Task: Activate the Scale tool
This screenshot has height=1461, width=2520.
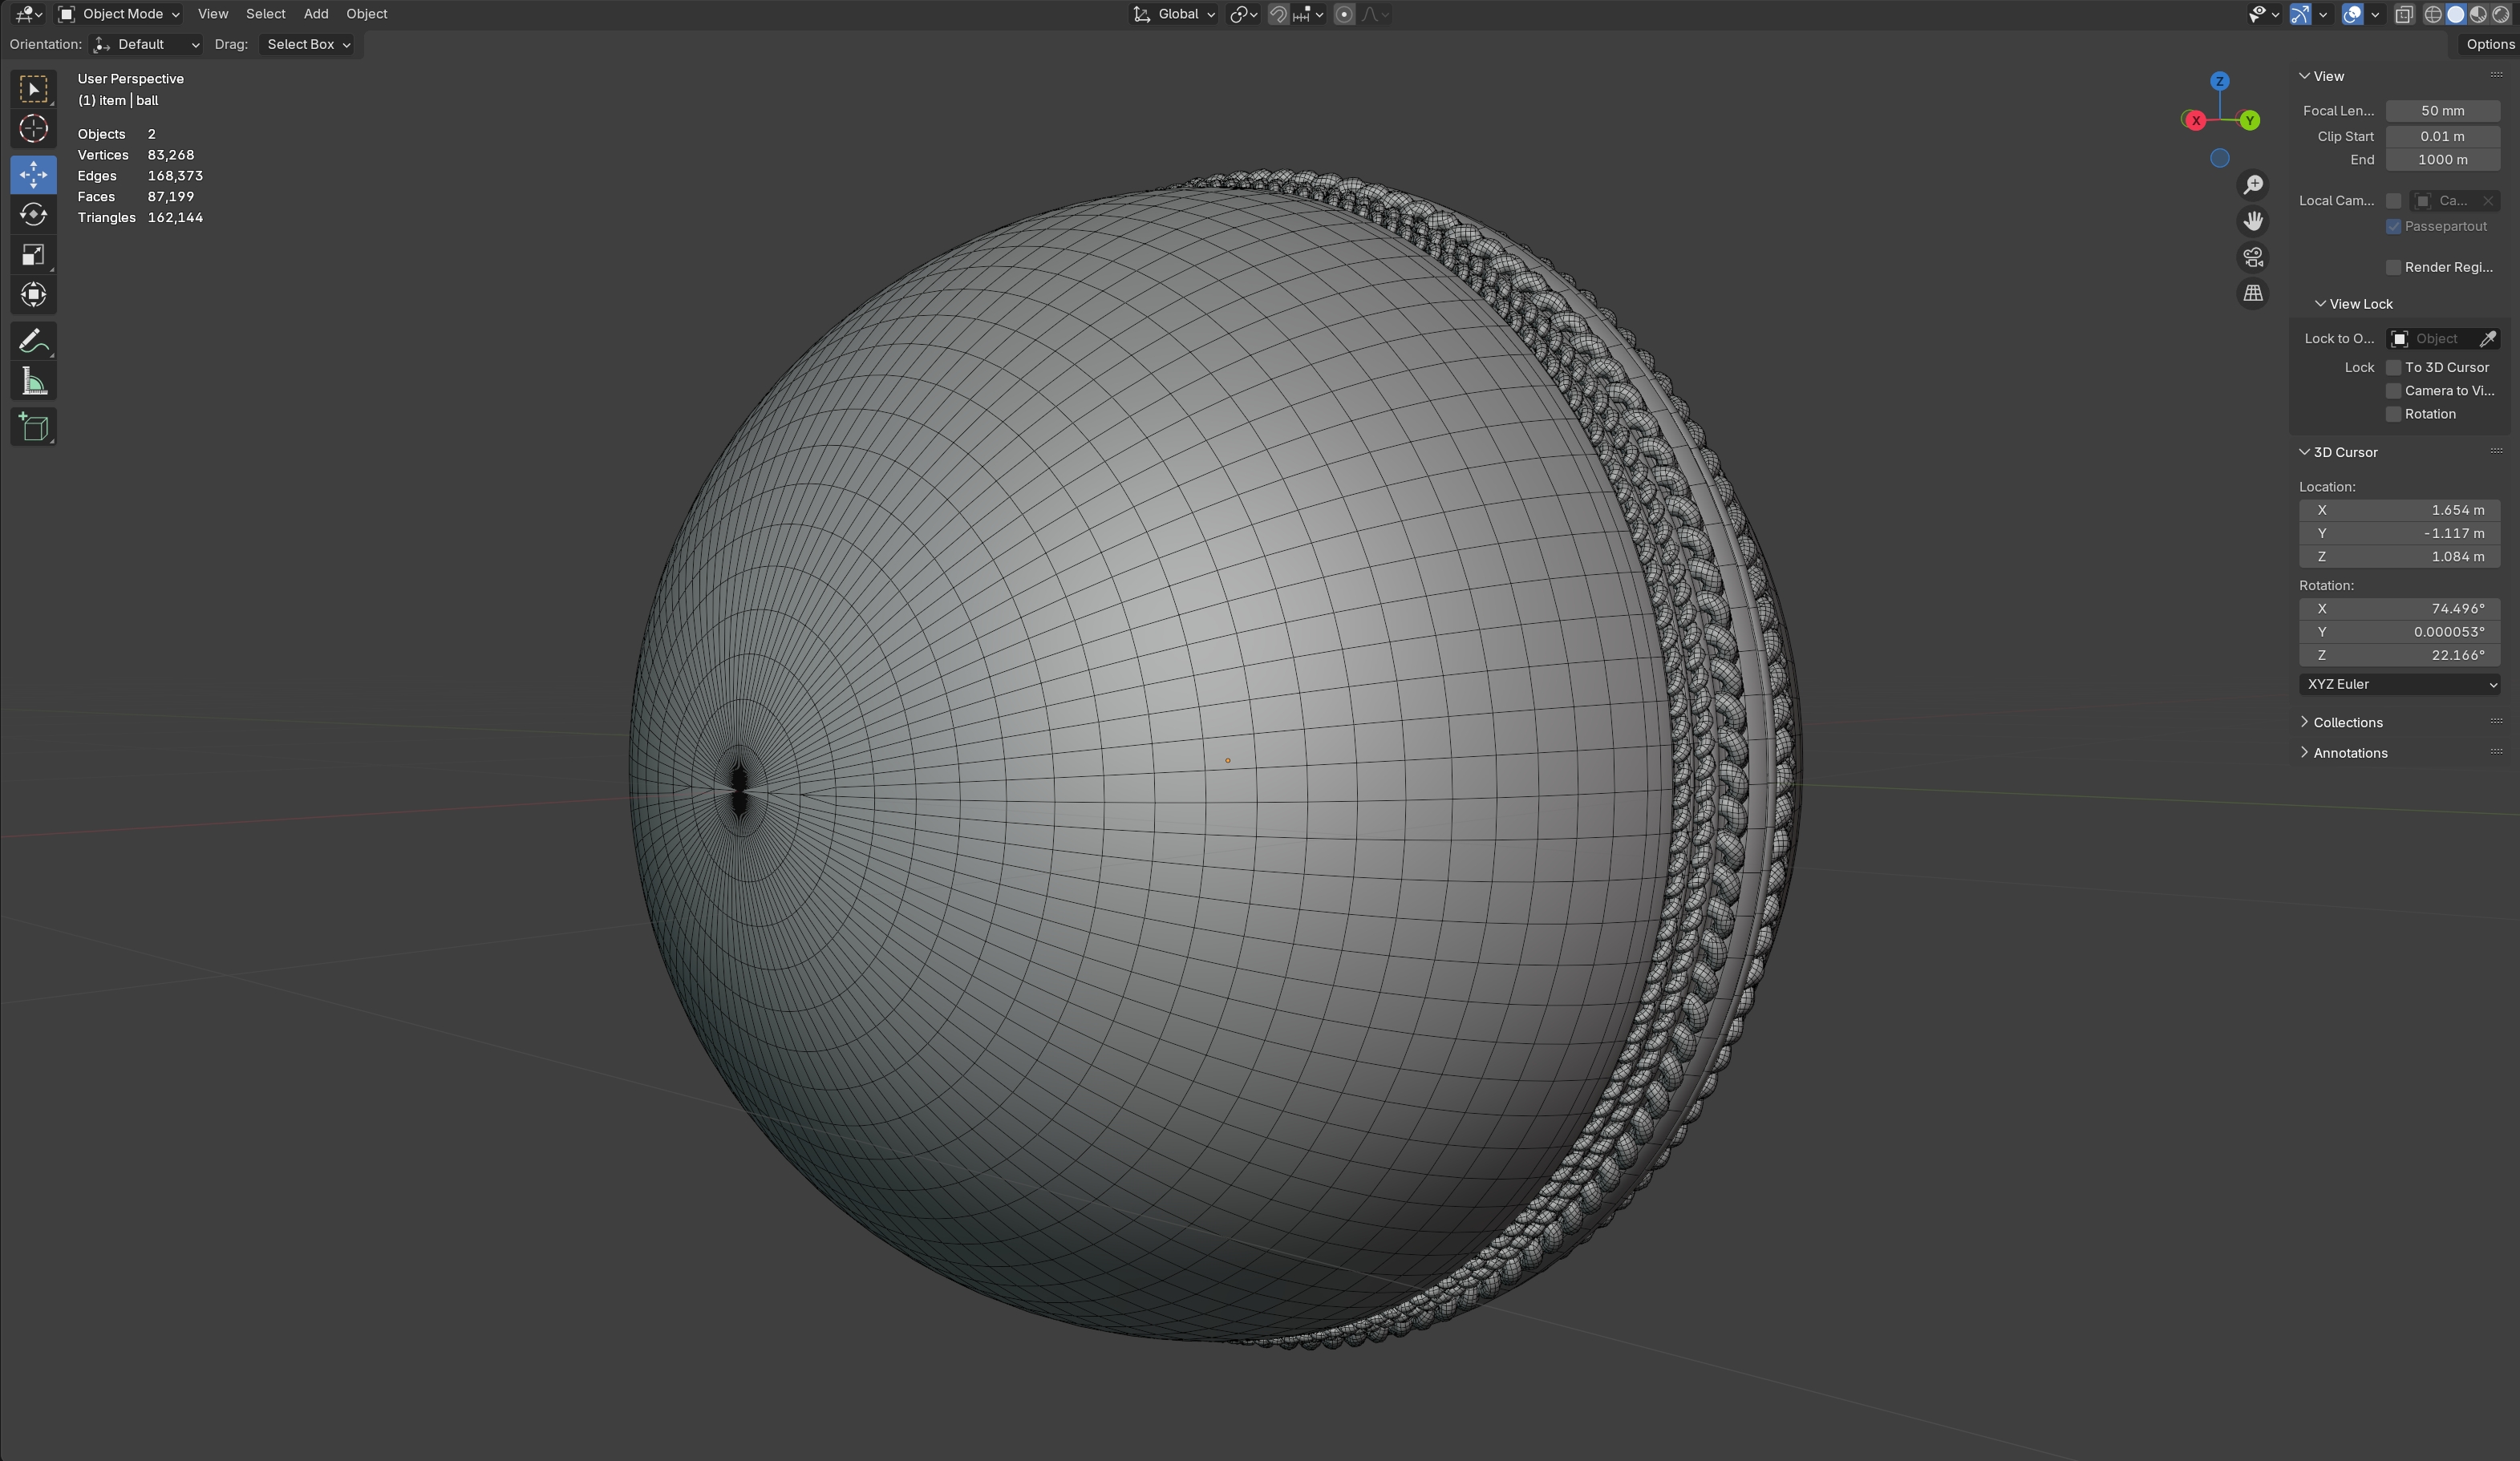Action: [x=33, y=255]
